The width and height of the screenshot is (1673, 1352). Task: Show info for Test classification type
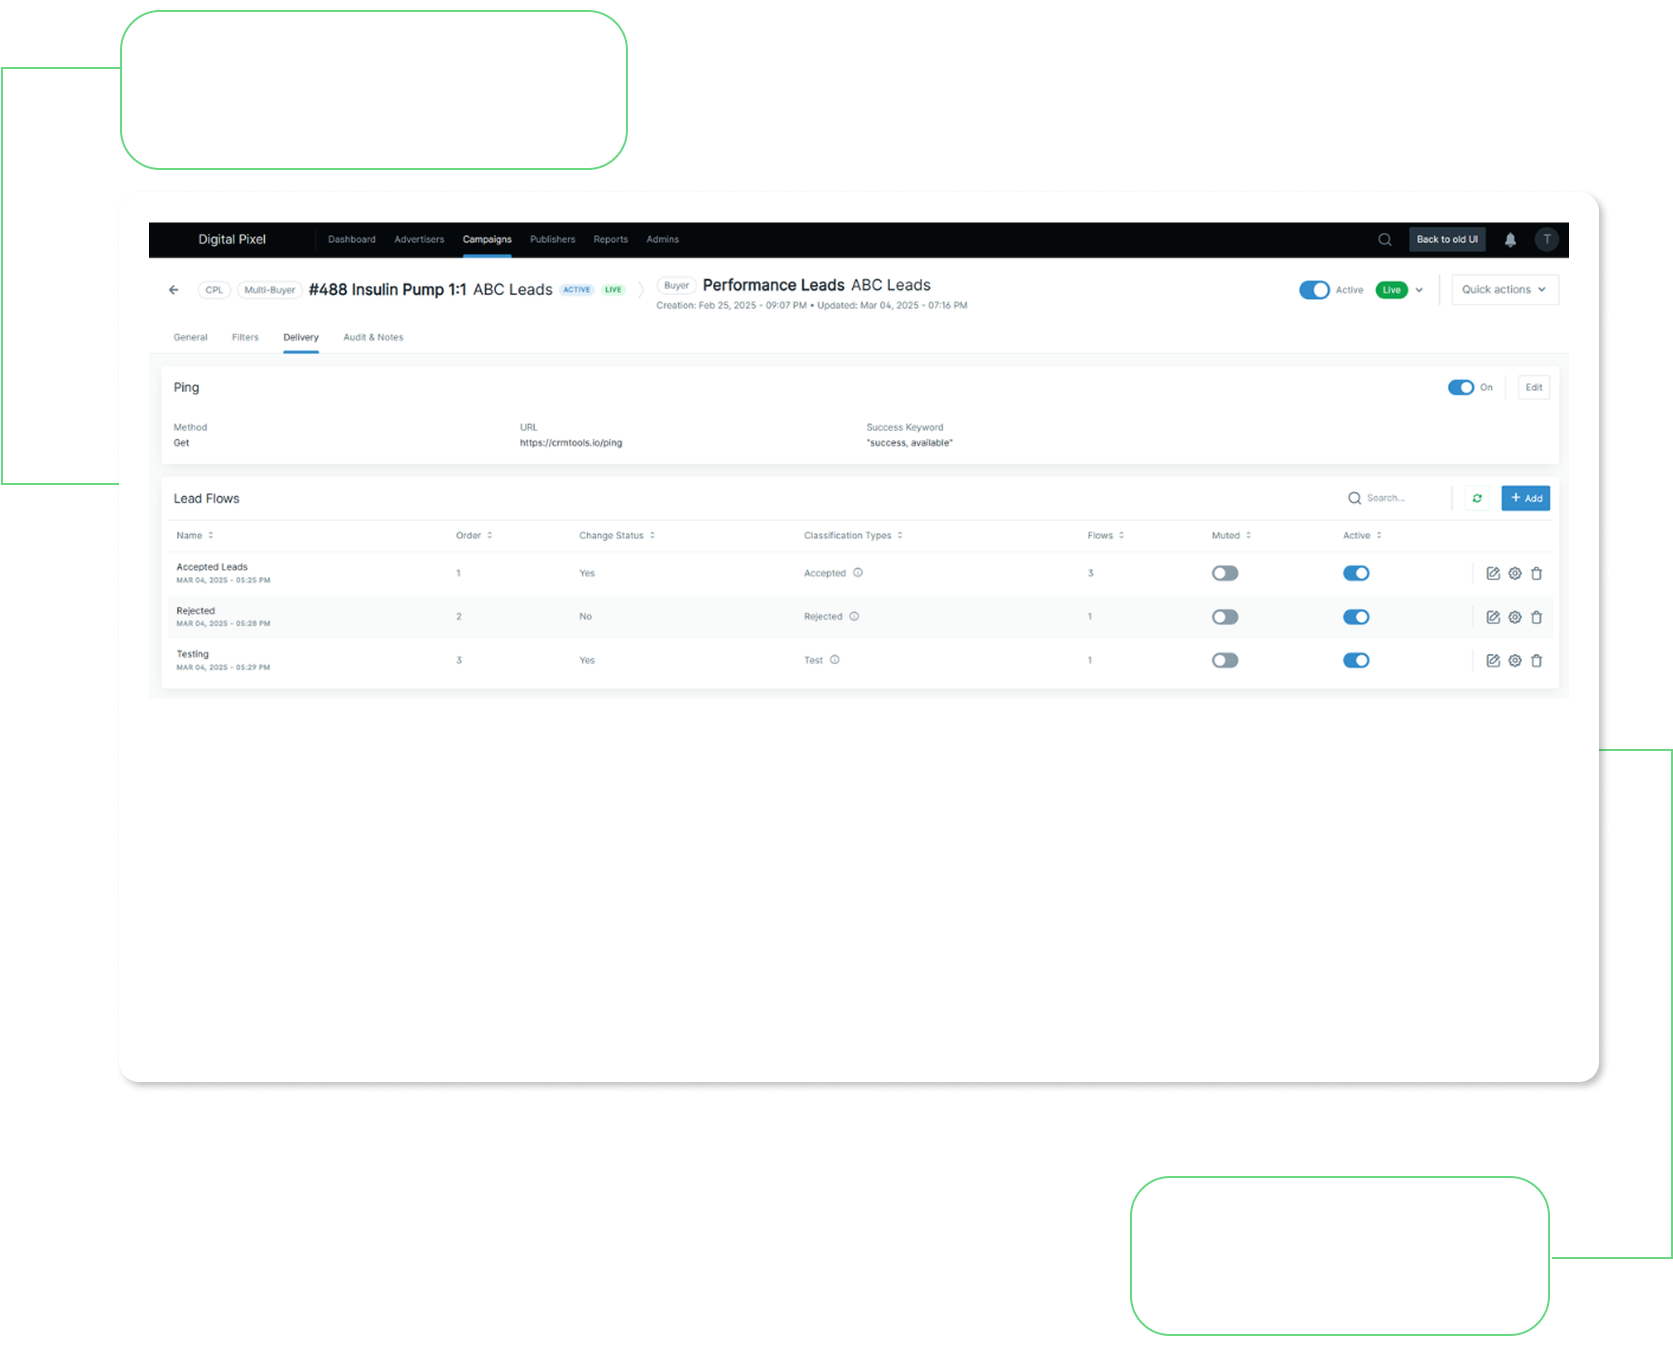(835, 660)
